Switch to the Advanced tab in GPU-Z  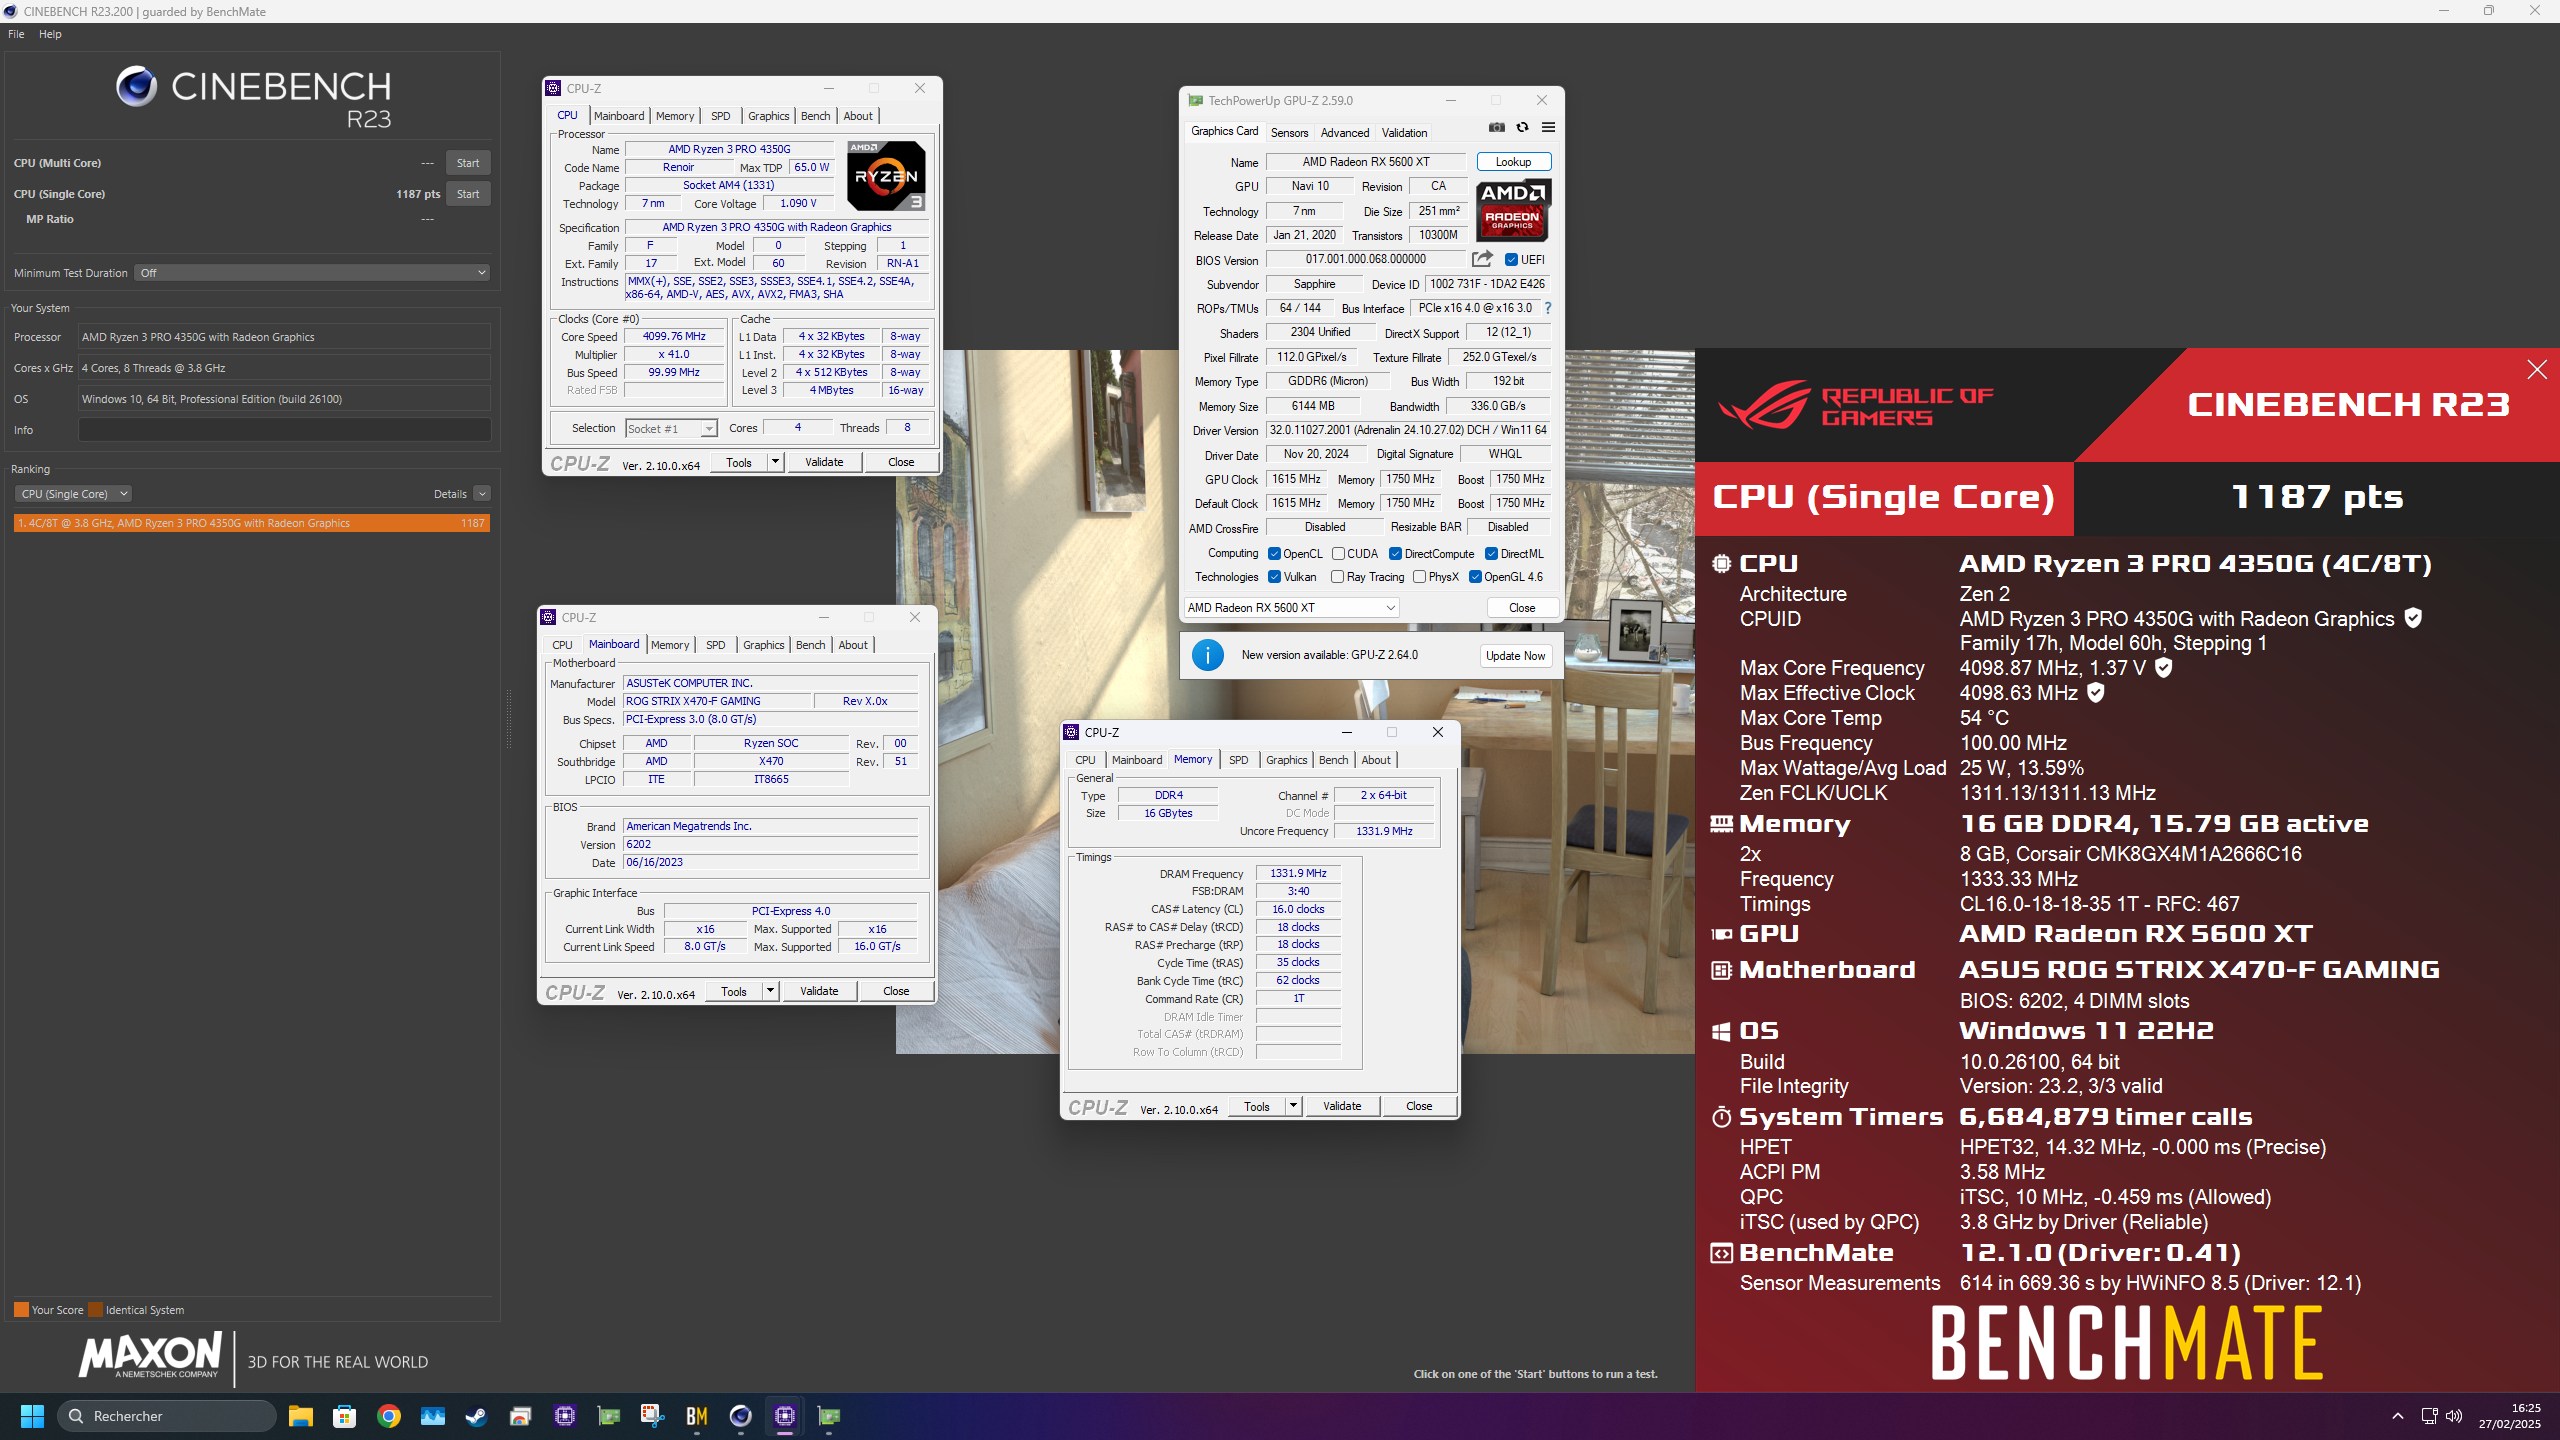tap(1345, 133)
